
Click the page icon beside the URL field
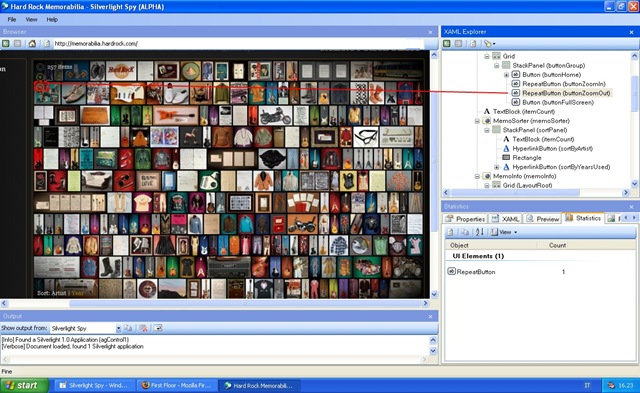click(x=47, y=43)
